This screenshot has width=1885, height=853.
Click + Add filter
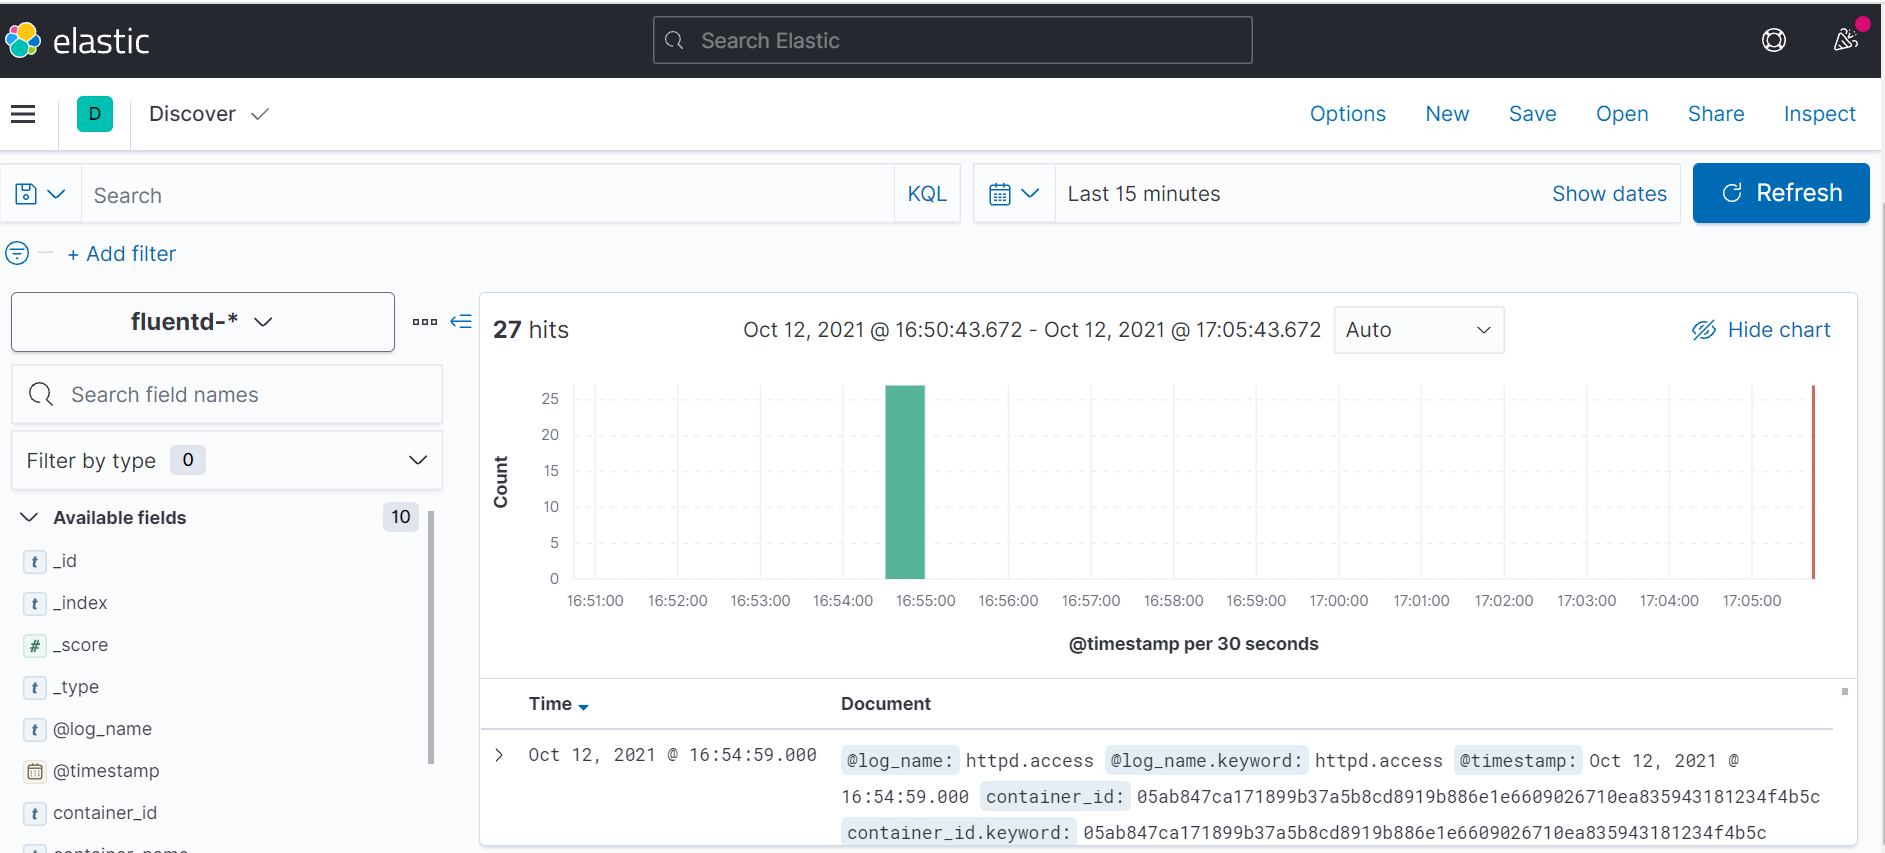(121, 254)
